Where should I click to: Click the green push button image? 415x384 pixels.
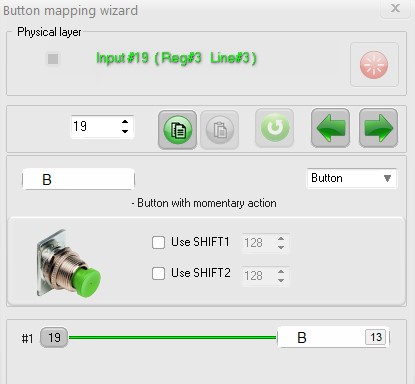point(68,263)
